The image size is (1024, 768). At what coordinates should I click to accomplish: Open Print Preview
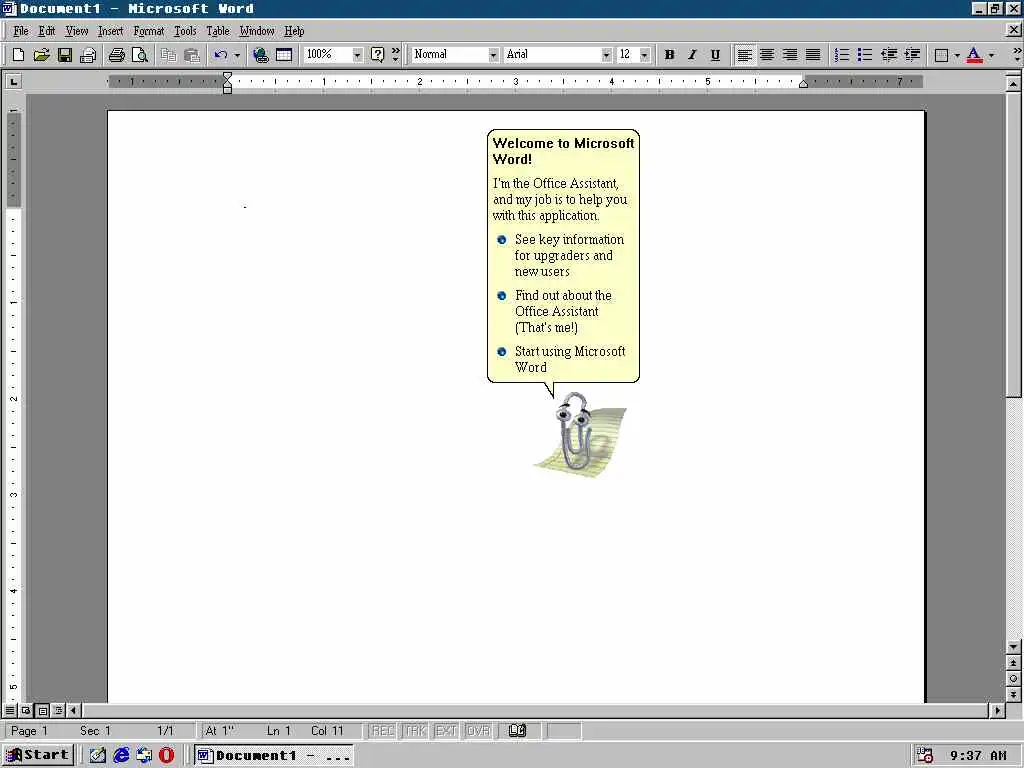click(x=140, y=55)
